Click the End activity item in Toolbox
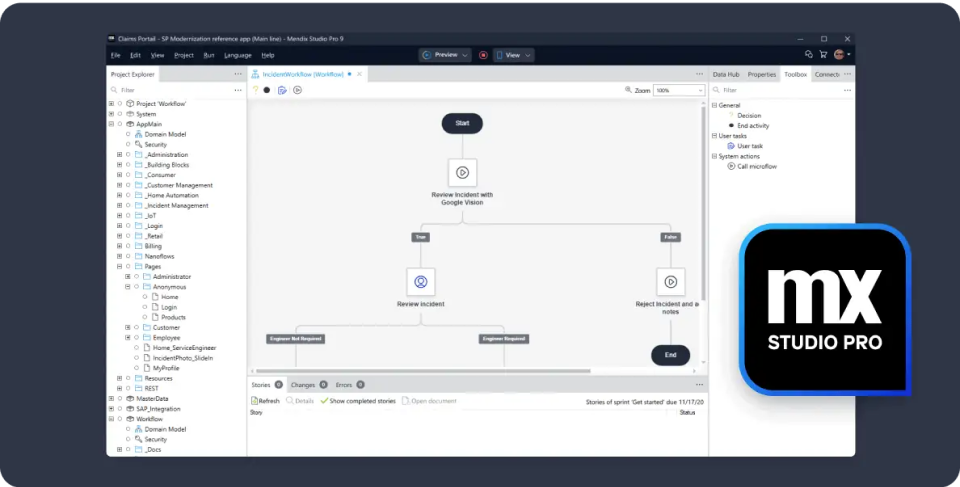Viewport: 960px width, 487px height. click(755, 125)
